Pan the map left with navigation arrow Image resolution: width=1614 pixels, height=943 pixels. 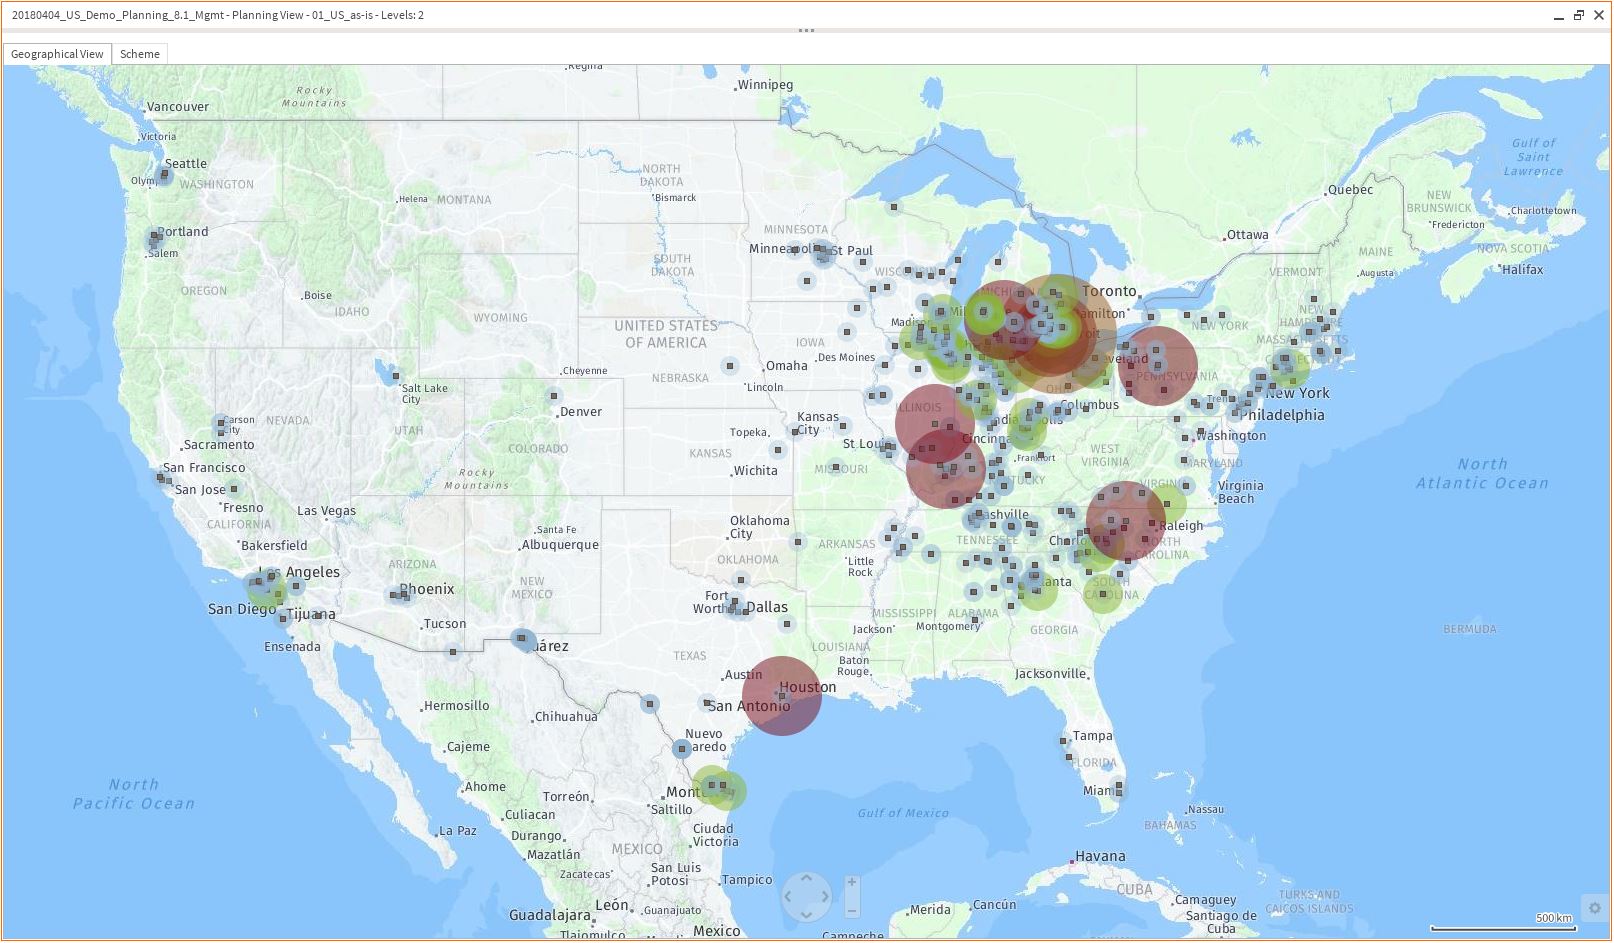(788, 896)
